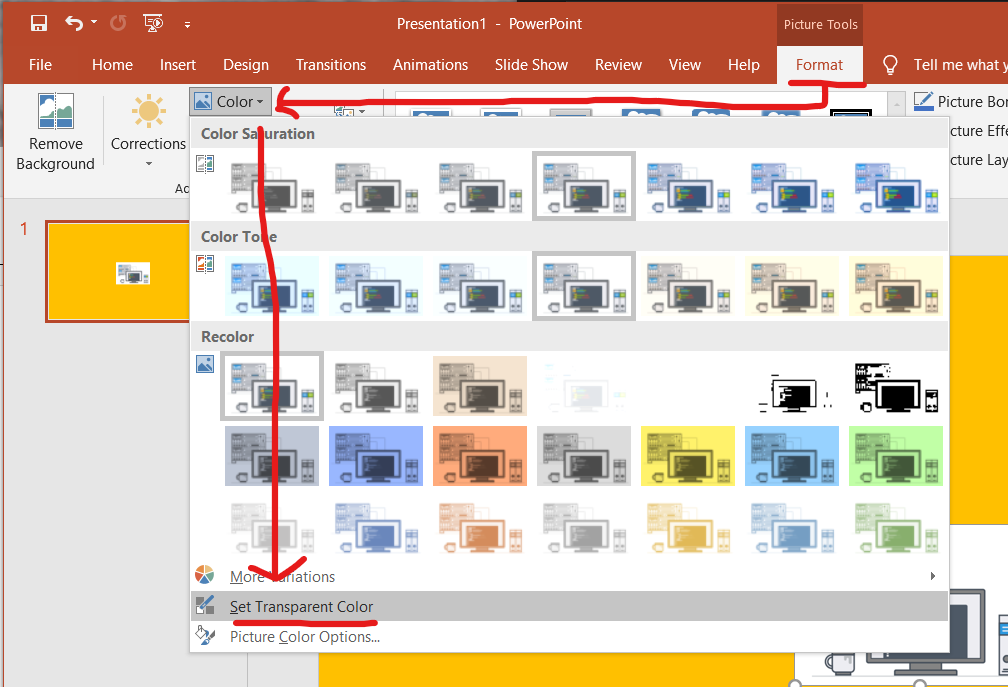This screenshot has height=687, width=1008.
Task: Apply the last black-and-white recolor in the first Recolor row
Action: point(896,386)
